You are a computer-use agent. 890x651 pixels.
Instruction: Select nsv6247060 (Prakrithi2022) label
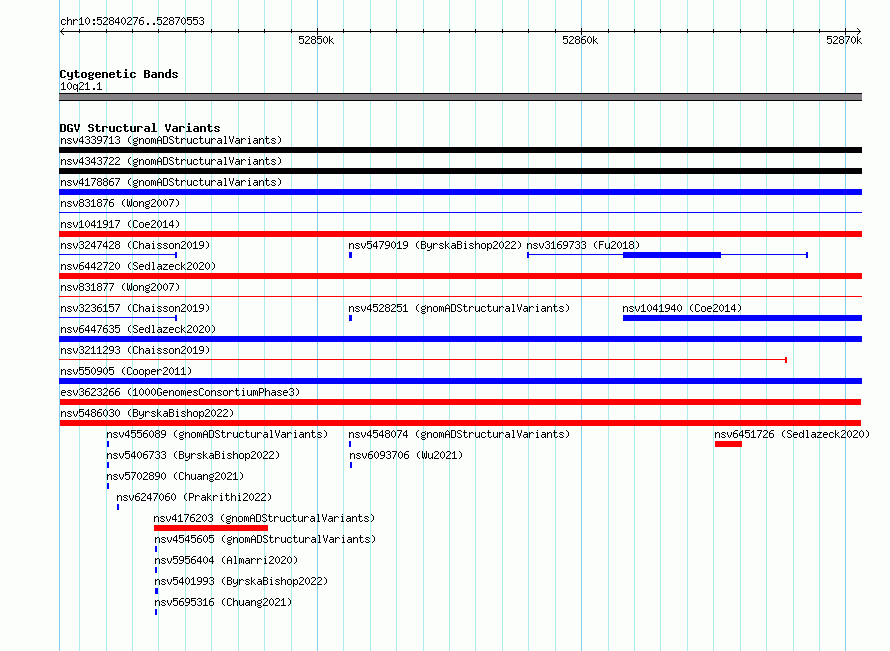click(194, 497)
